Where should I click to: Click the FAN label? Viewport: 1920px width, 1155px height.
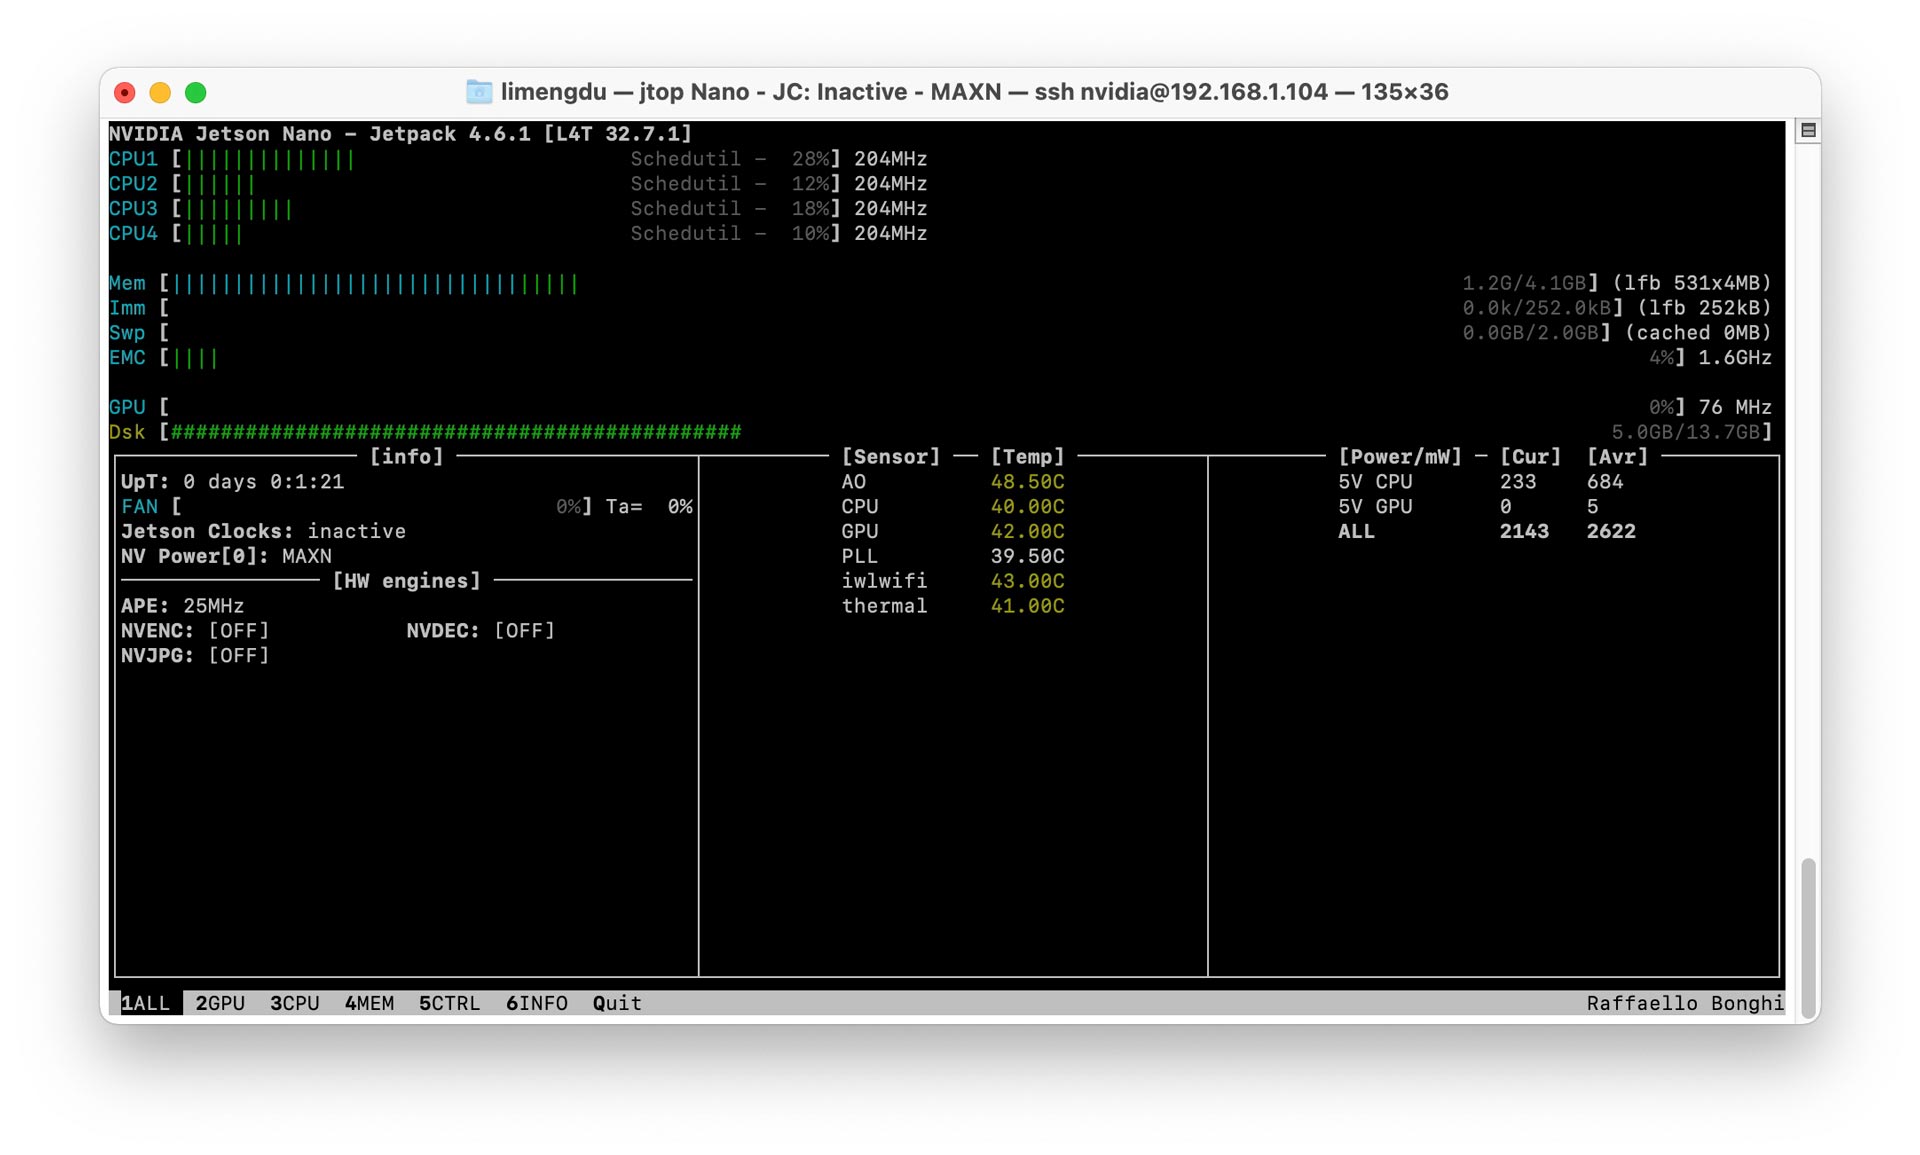pyautogui.click(x=139, y=507)
